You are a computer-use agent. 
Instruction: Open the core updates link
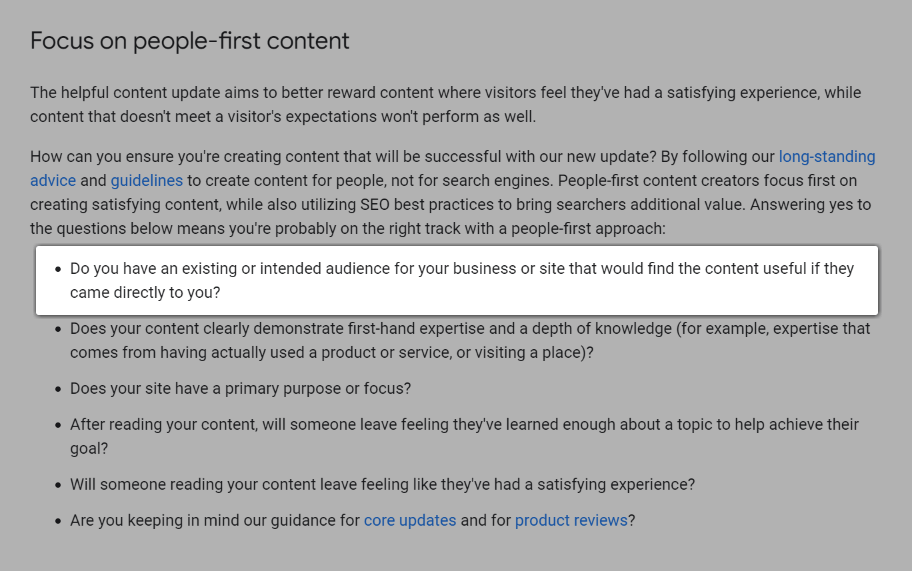[410, 520]
